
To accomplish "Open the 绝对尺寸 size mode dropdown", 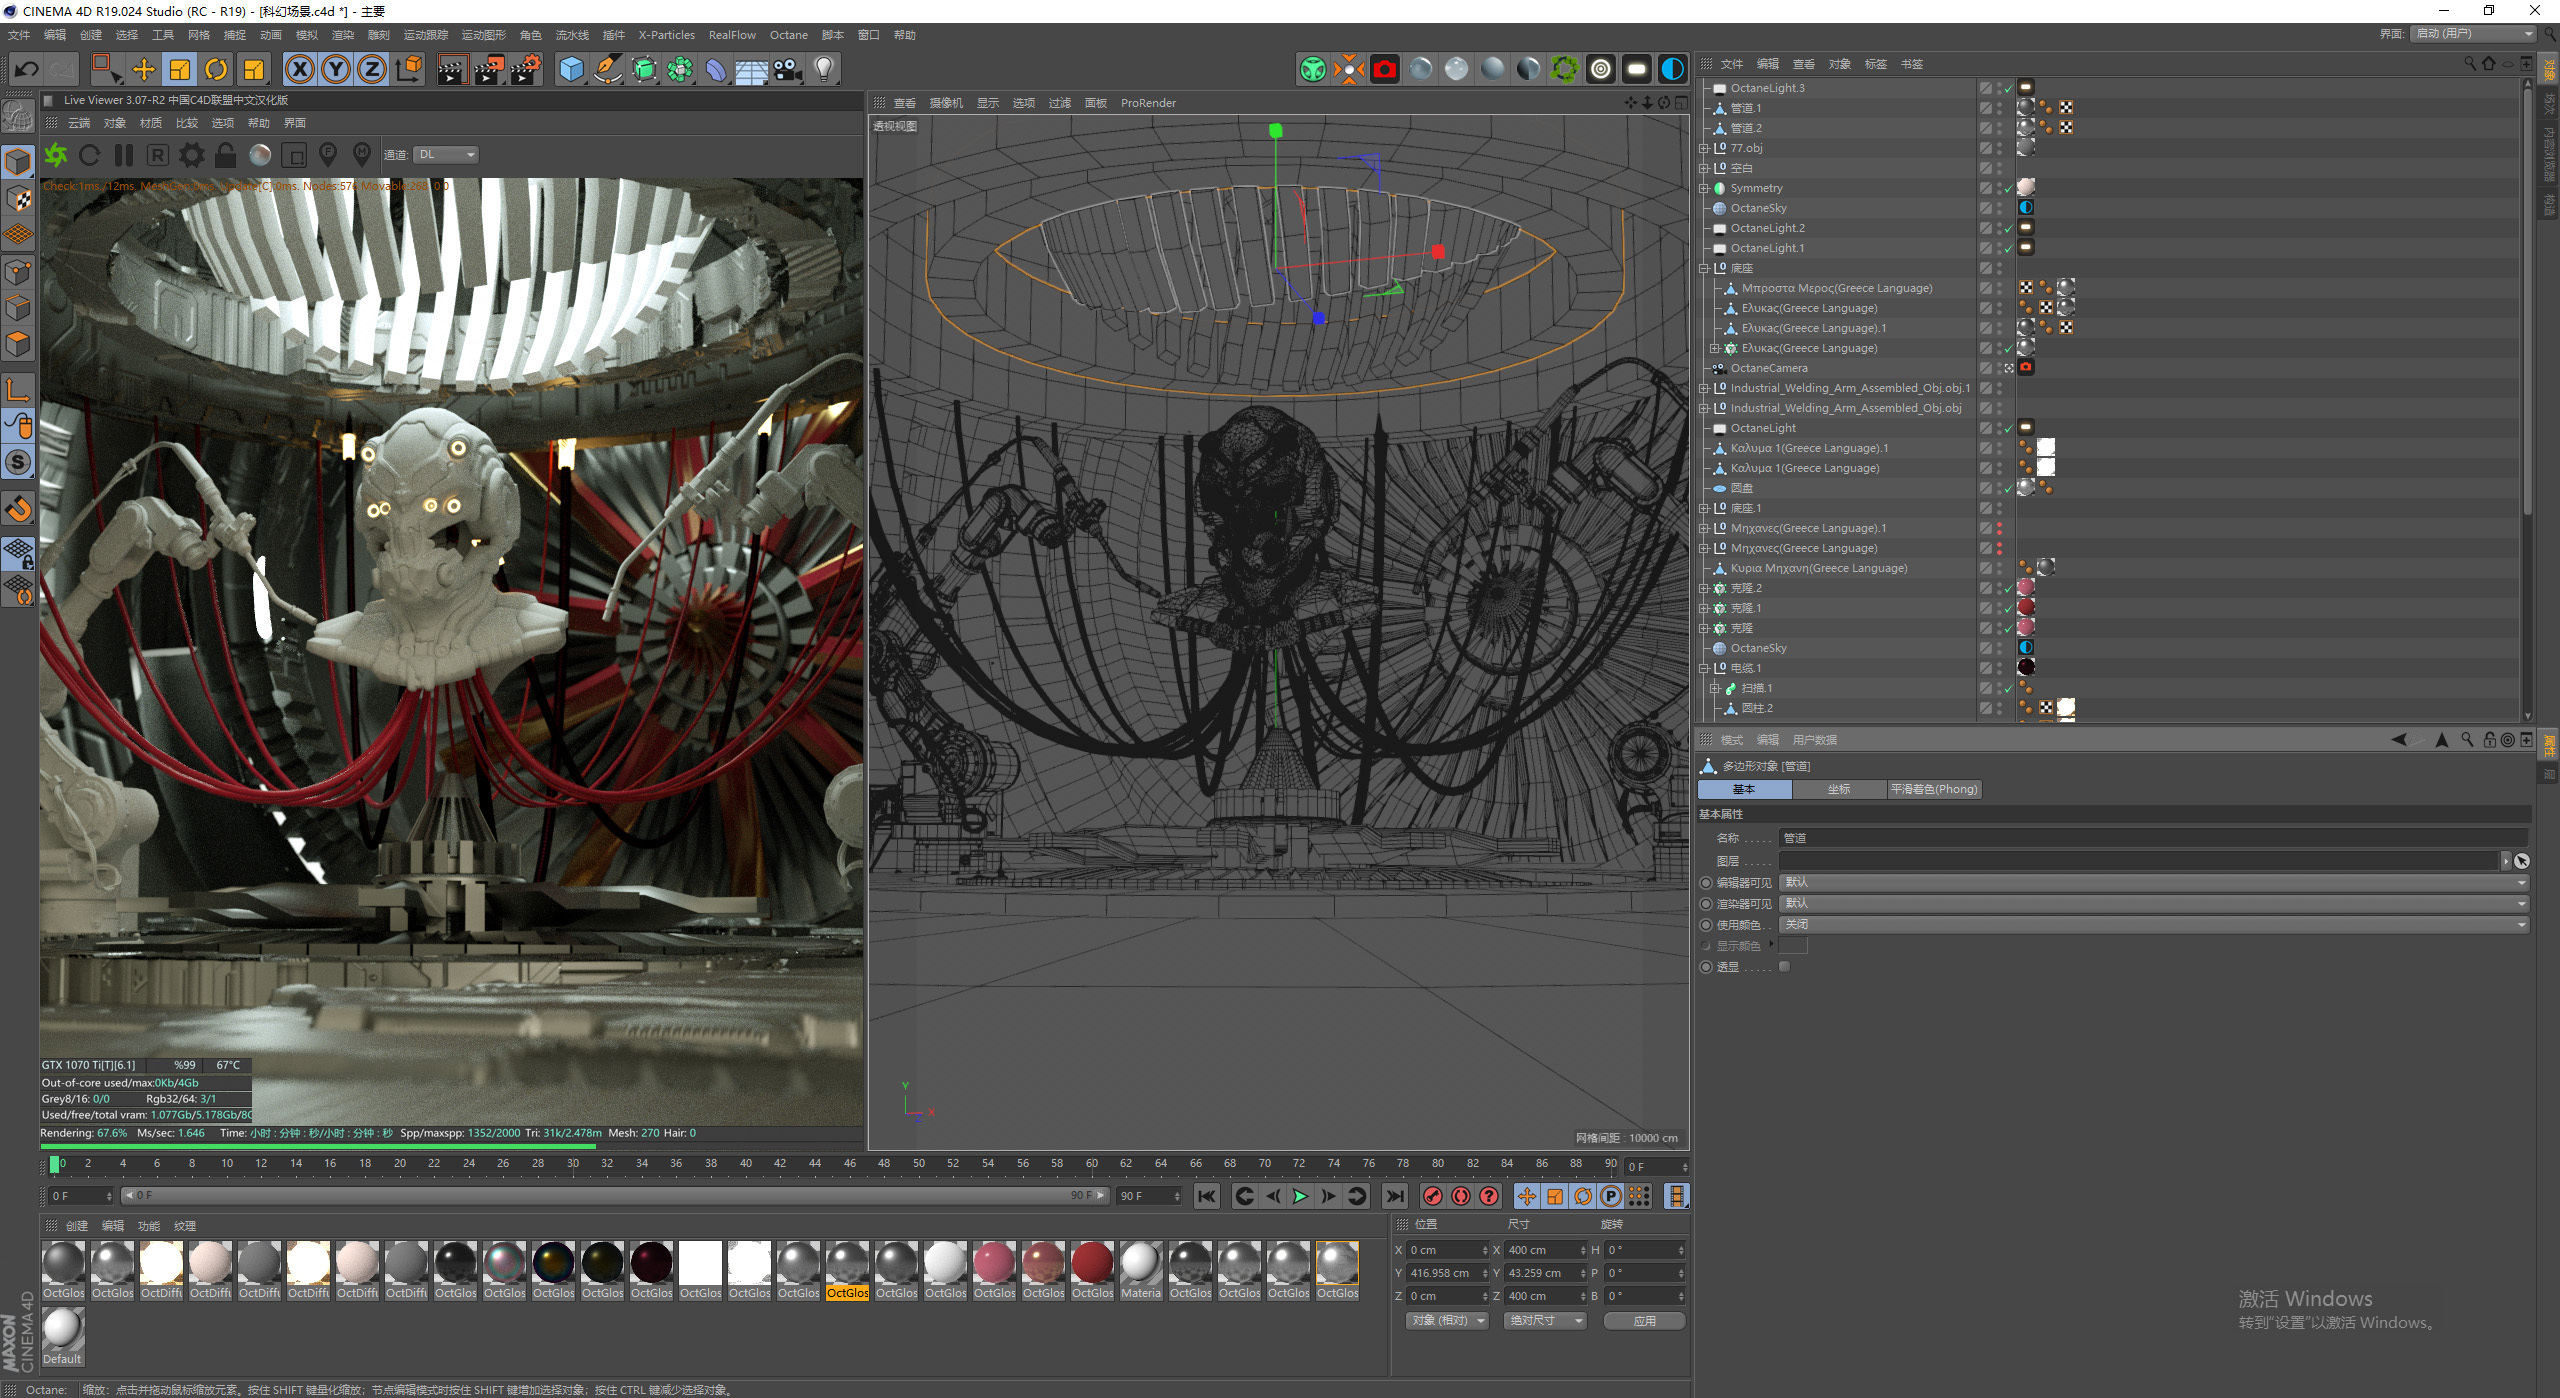I will pos(1545,1321).
